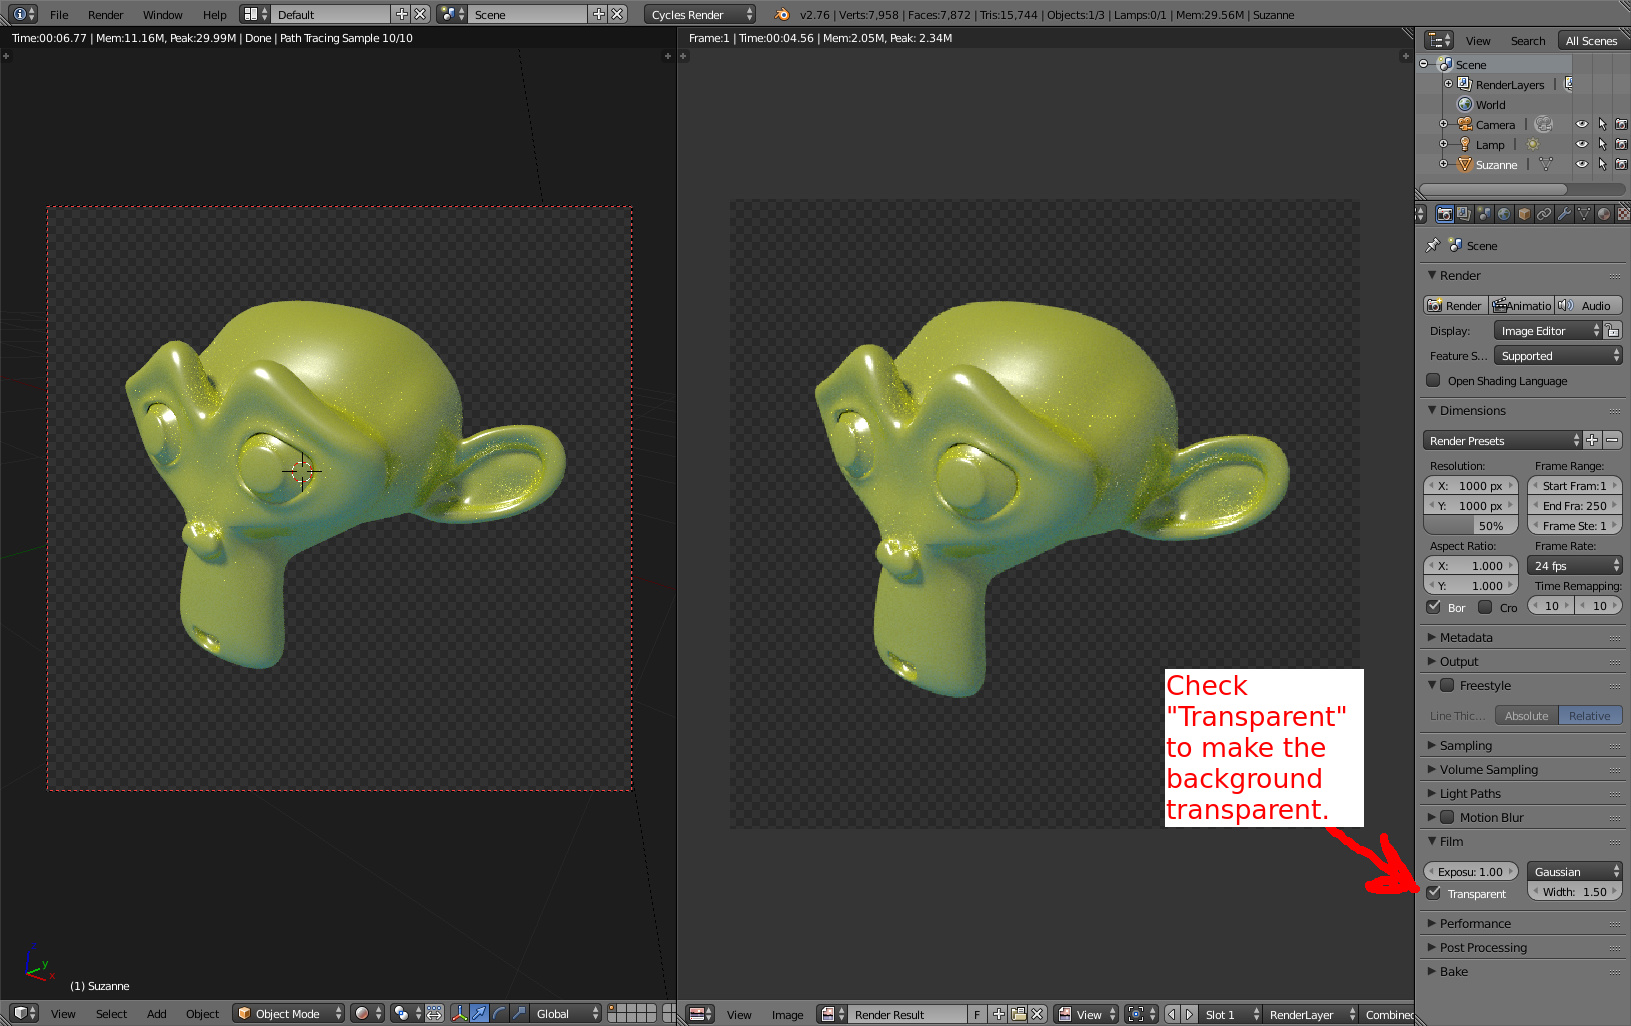Open the top bar Render menu
The width and height of the screenshot is (1631, 1026).
pos(105,15)
